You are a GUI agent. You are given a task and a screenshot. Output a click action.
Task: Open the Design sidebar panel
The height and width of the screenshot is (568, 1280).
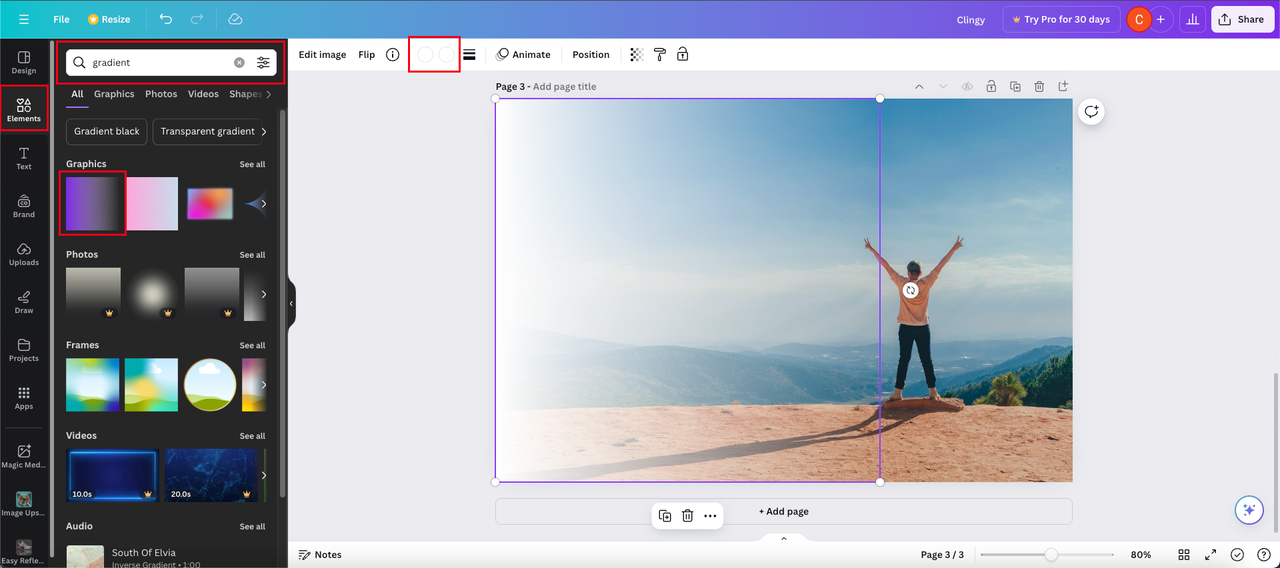[24, 62]
